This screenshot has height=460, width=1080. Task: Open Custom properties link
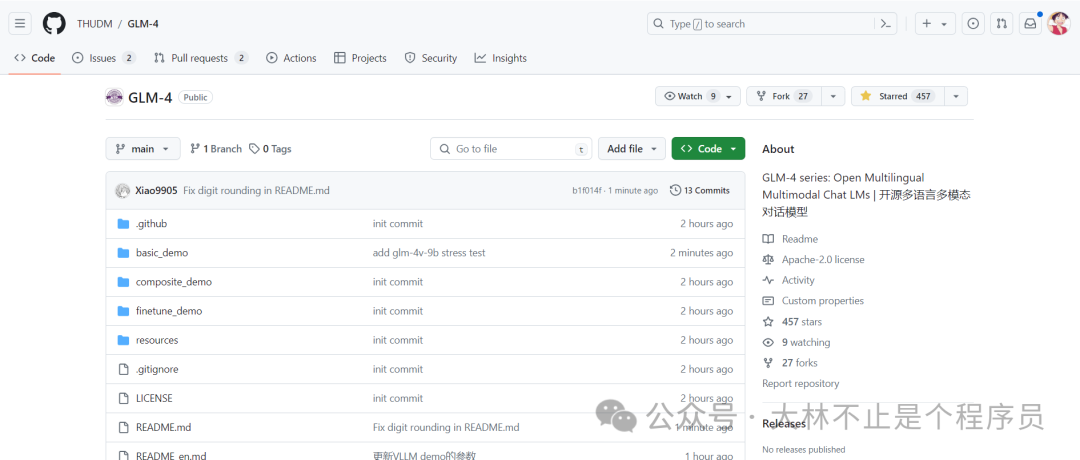click(x=824, y=301)
